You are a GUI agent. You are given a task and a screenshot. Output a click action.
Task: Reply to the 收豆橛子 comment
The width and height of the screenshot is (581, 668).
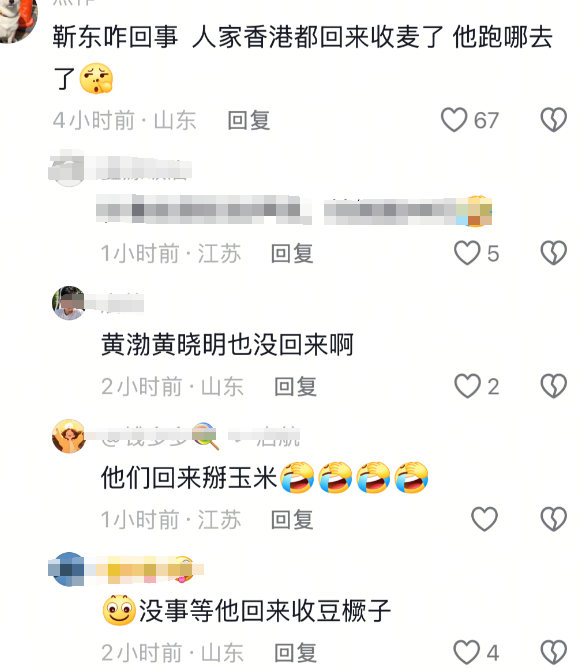[295, 652]
